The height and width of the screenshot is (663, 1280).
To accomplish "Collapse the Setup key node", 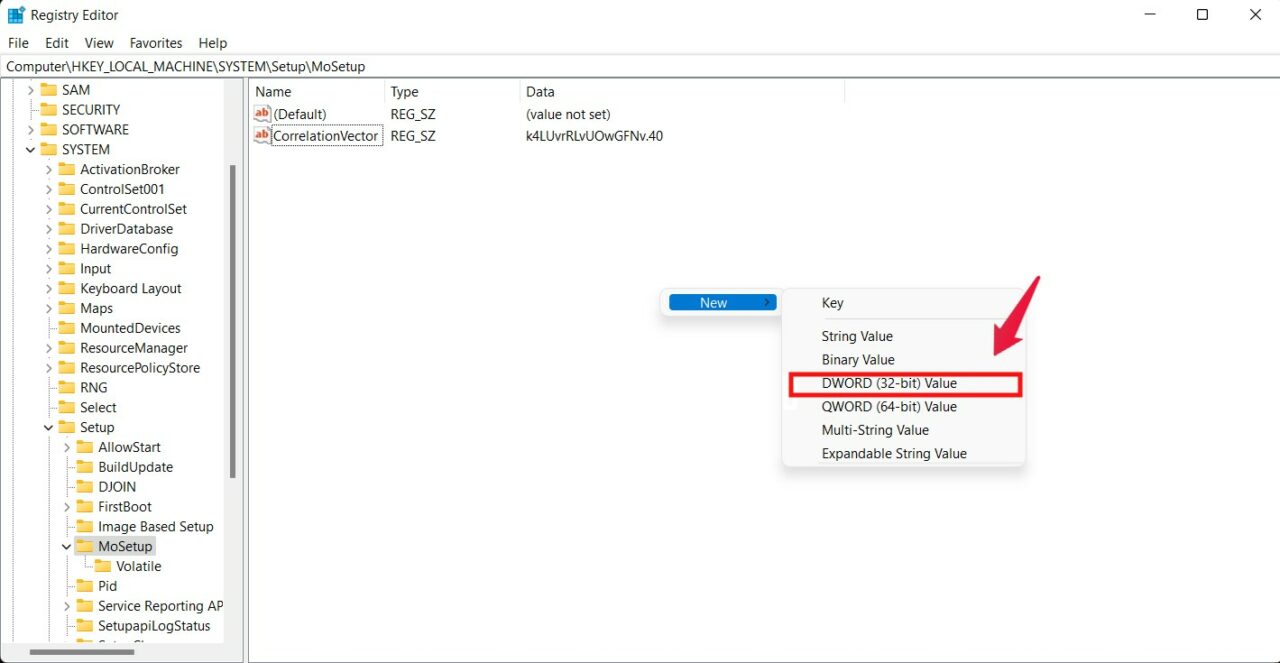I will [x=48, y=427].
